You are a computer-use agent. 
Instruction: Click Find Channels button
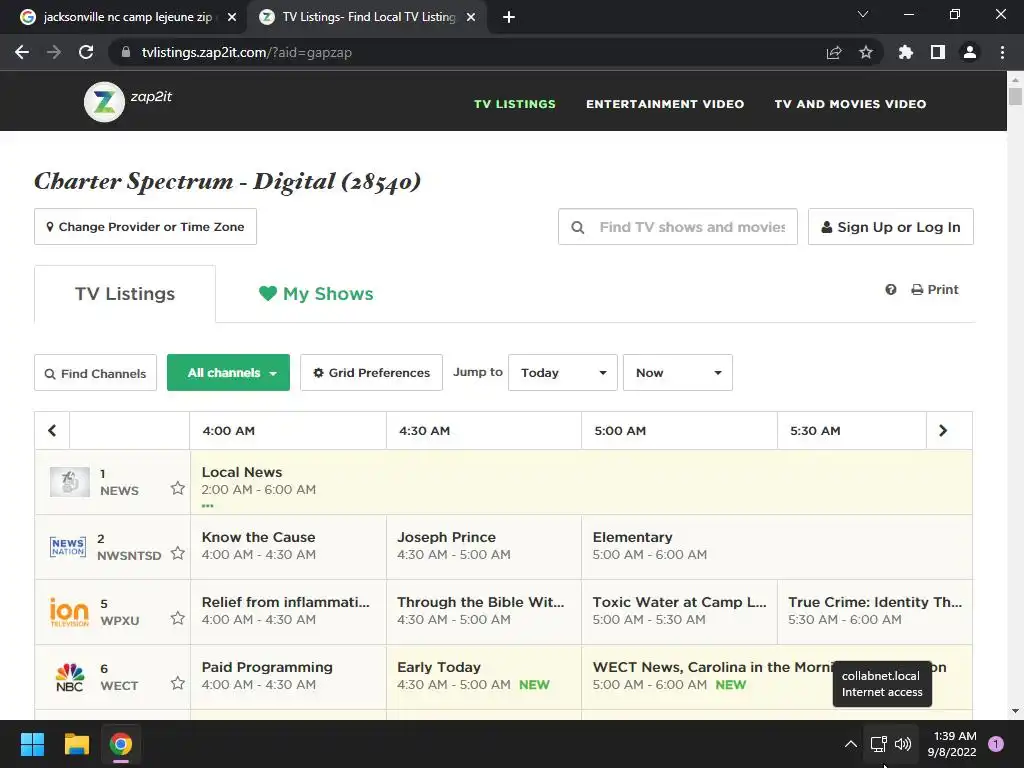[x=95, y=373]
